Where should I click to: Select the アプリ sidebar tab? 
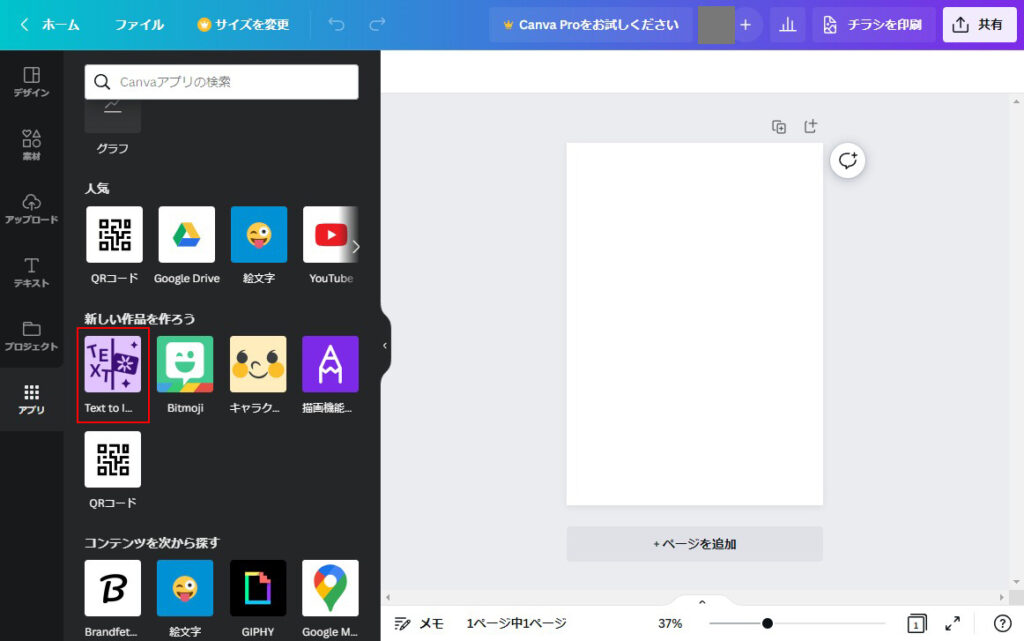[x=31, y=399]
